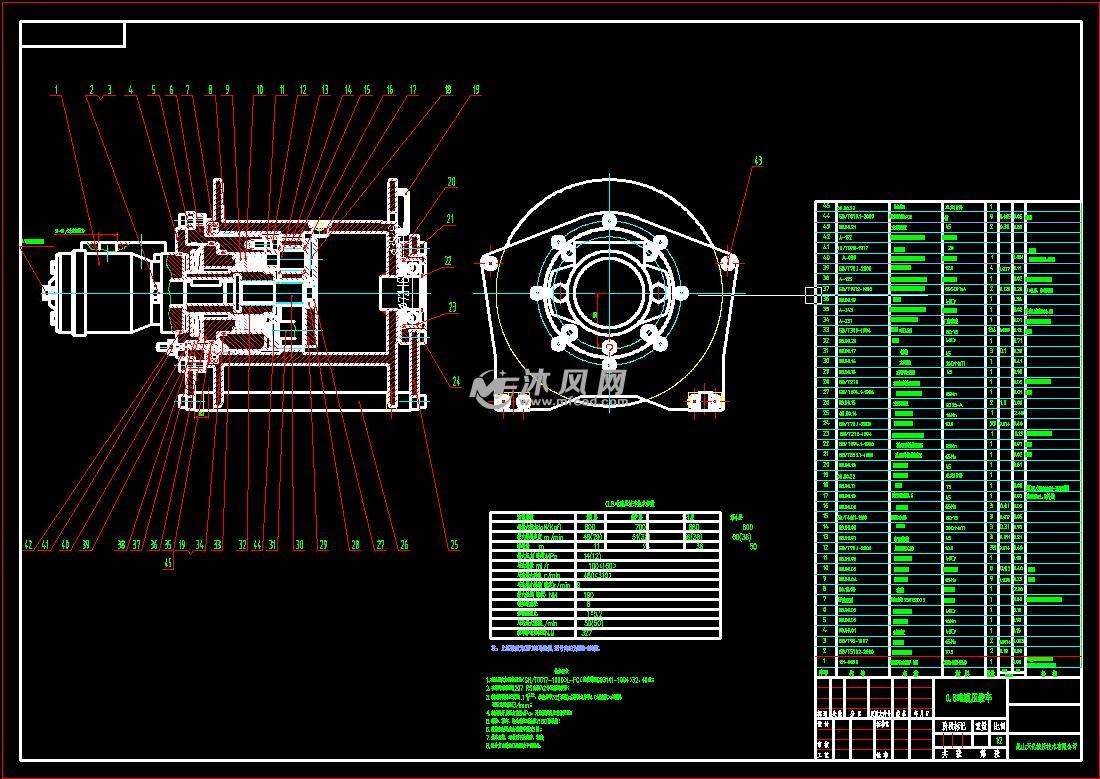Viewport: 1100px width, 779px height.
Task: Click part callout number 24
Action: pos(456,381)
